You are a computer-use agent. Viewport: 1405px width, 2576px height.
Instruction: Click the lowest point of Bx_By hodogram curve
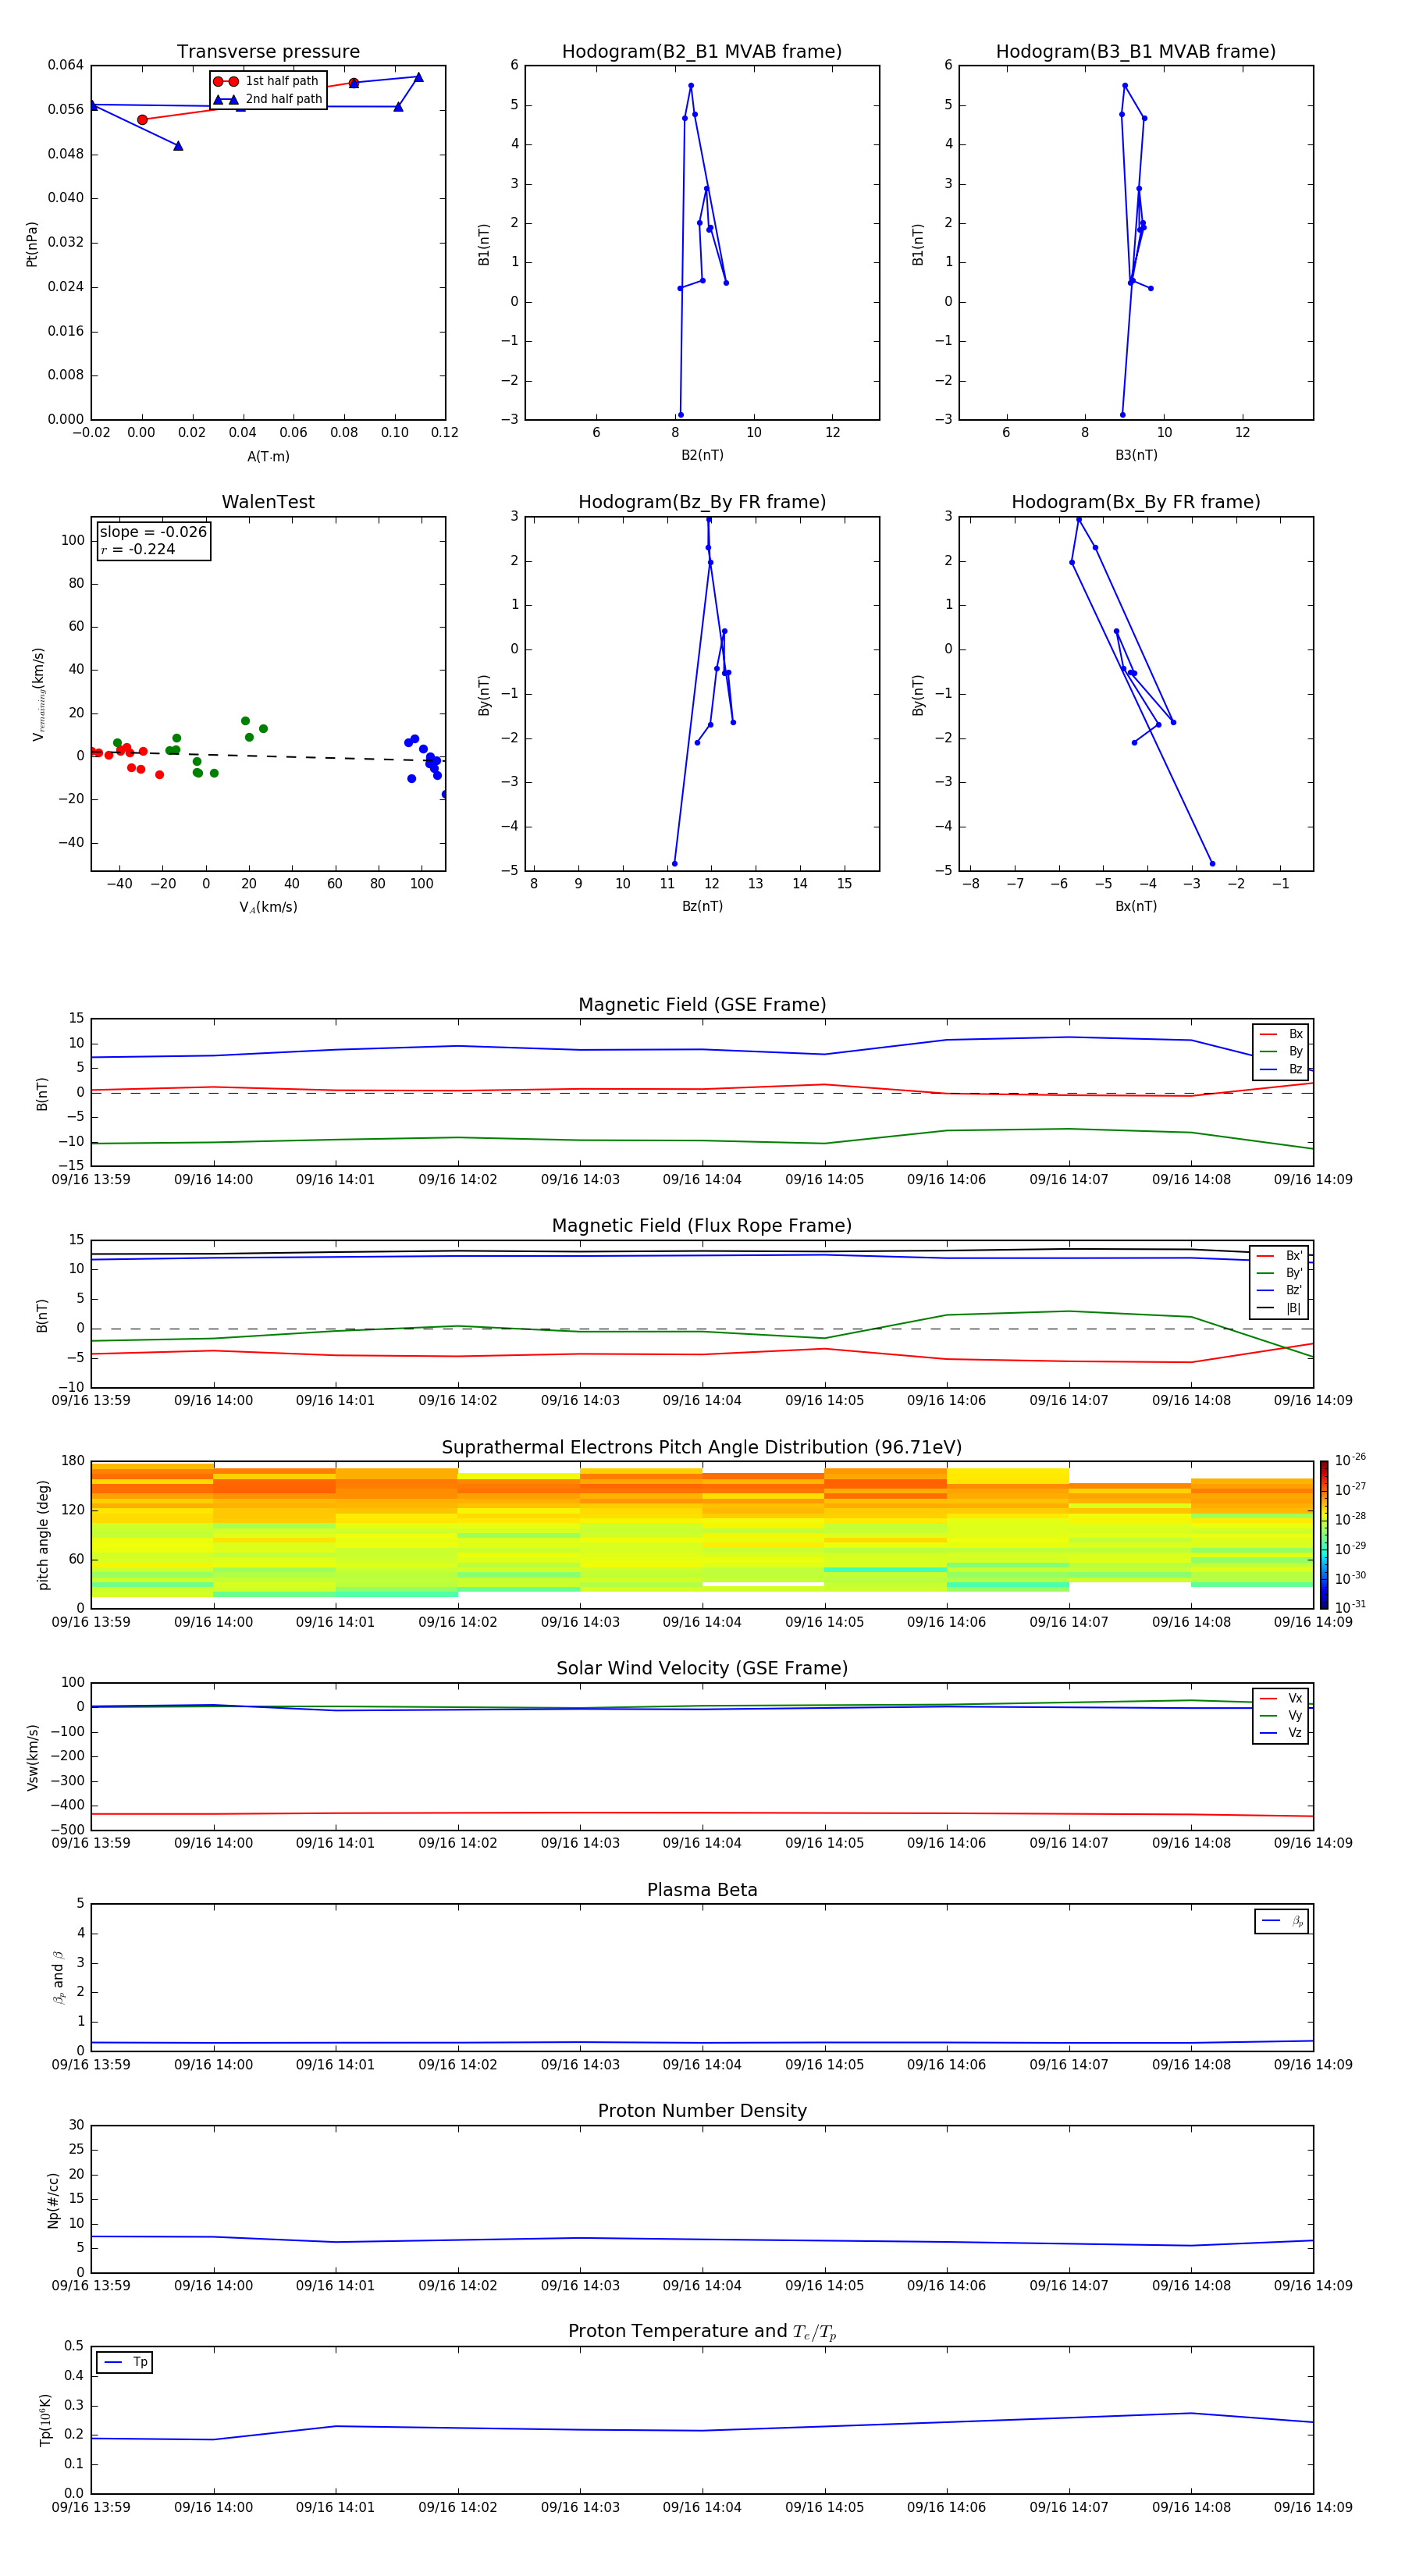click(1212, 863)
